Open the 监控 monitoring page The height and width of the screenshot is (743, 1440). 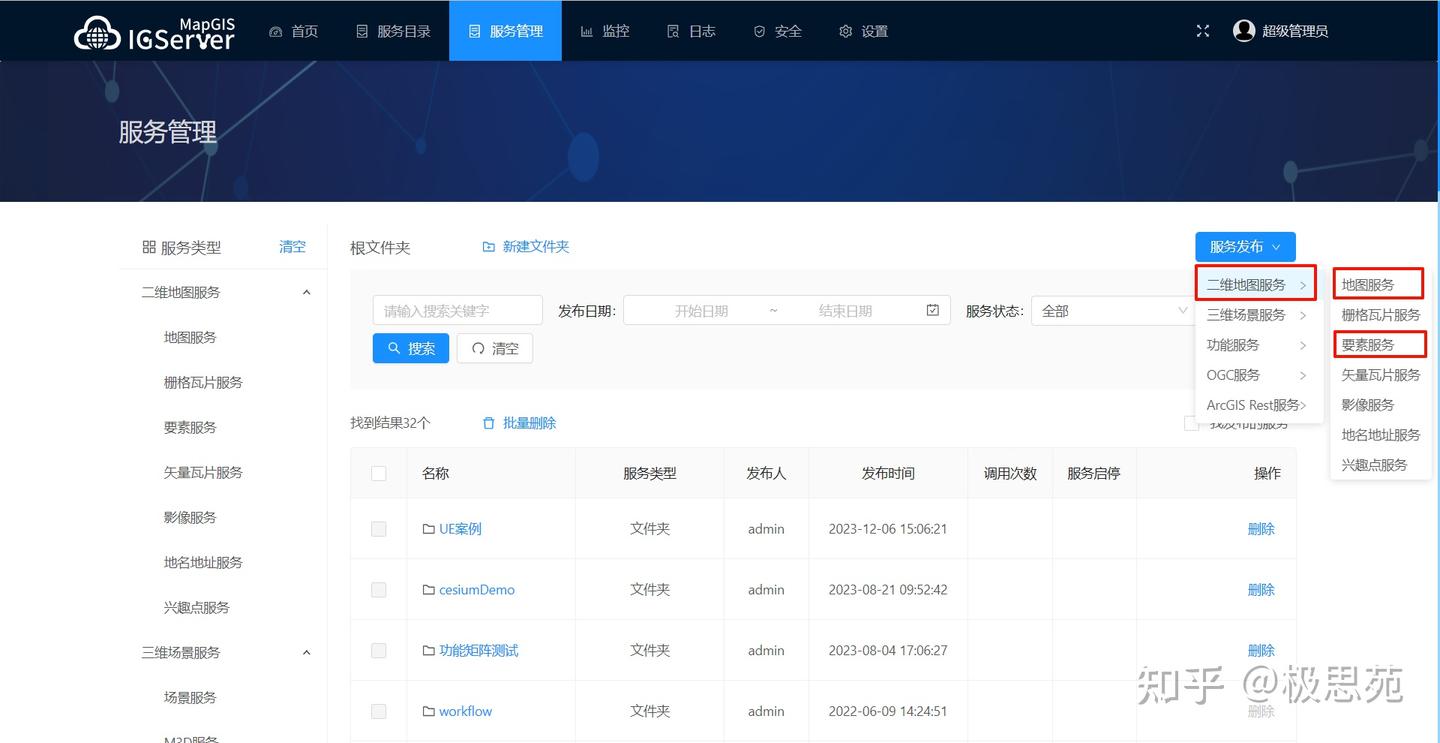pos(604,31)
